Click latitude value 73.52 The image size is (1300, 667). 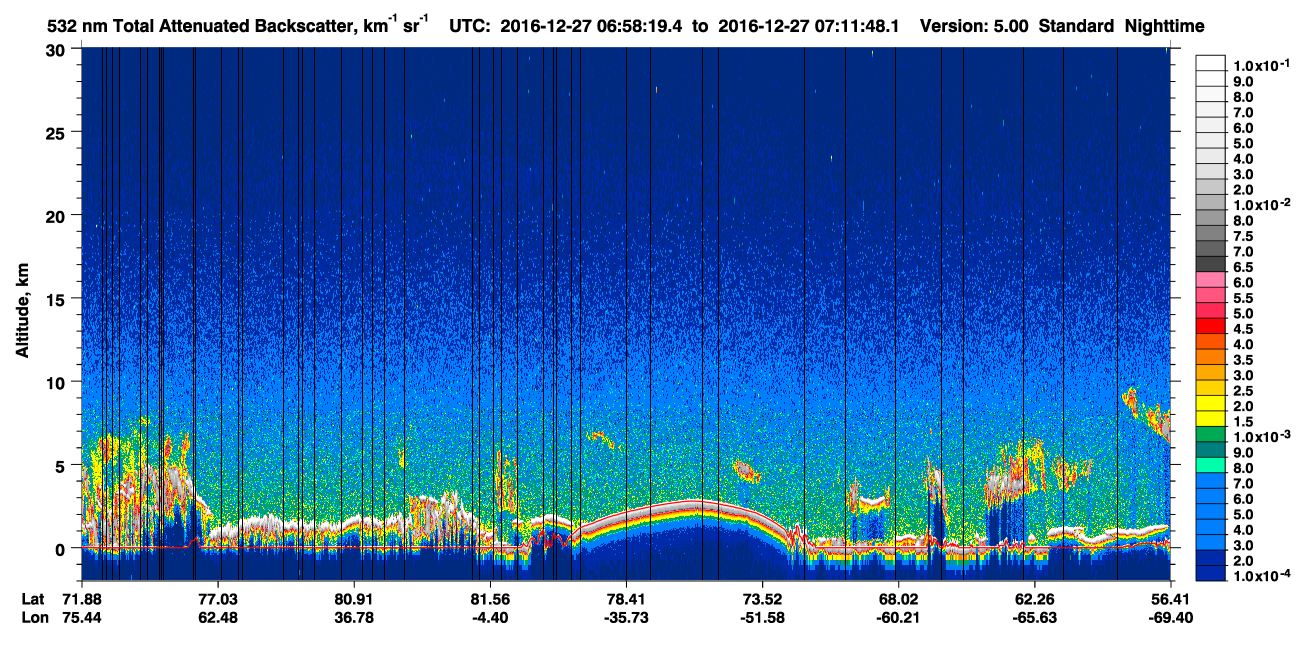point(762,598)
